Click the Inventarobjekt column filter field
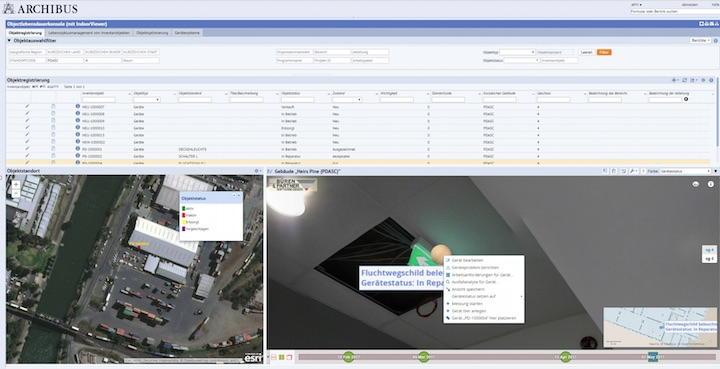The height and width of the screenshot is (369, 720). [x=98, y=100]
